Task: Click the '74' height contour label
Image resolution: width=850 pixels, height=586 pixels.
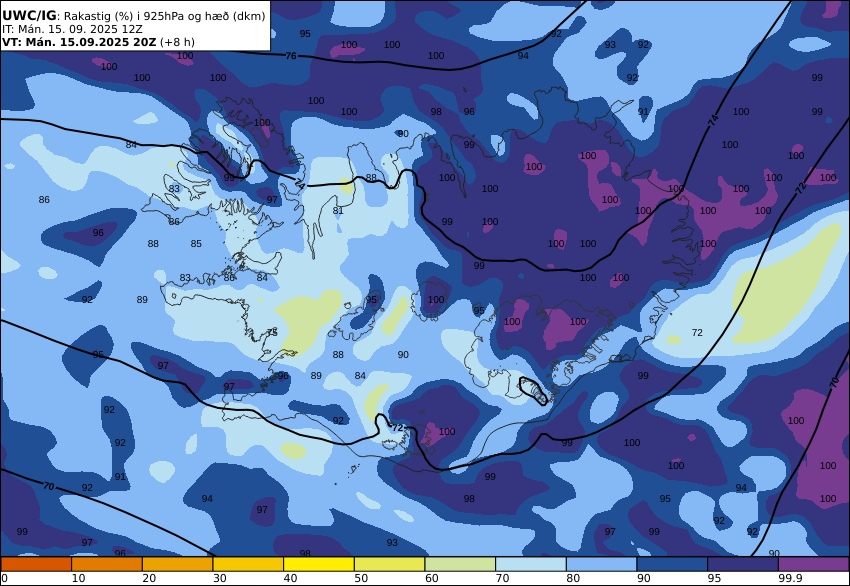Action: point(714,120)
